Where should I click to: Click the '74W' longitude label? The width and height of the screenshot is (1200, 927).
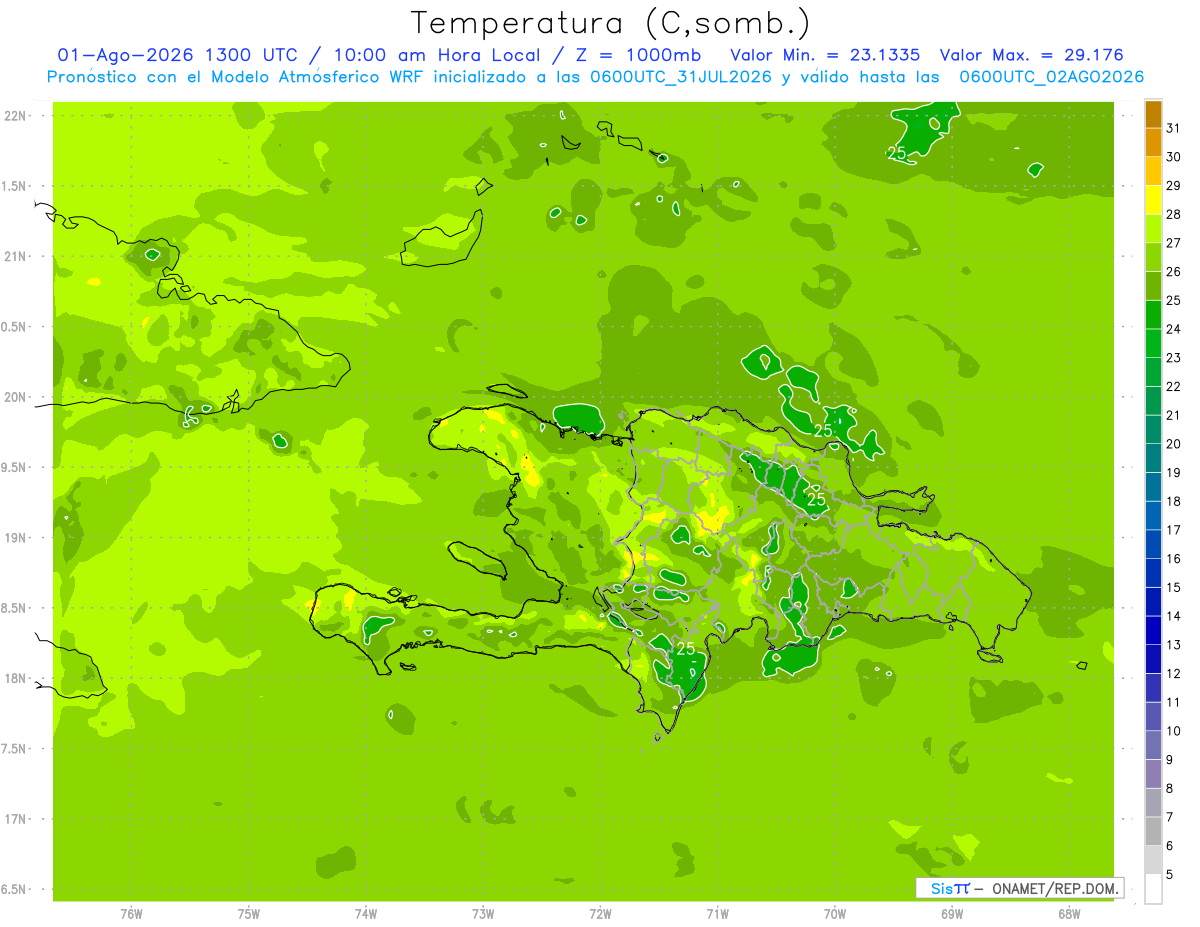pos(366,913)
